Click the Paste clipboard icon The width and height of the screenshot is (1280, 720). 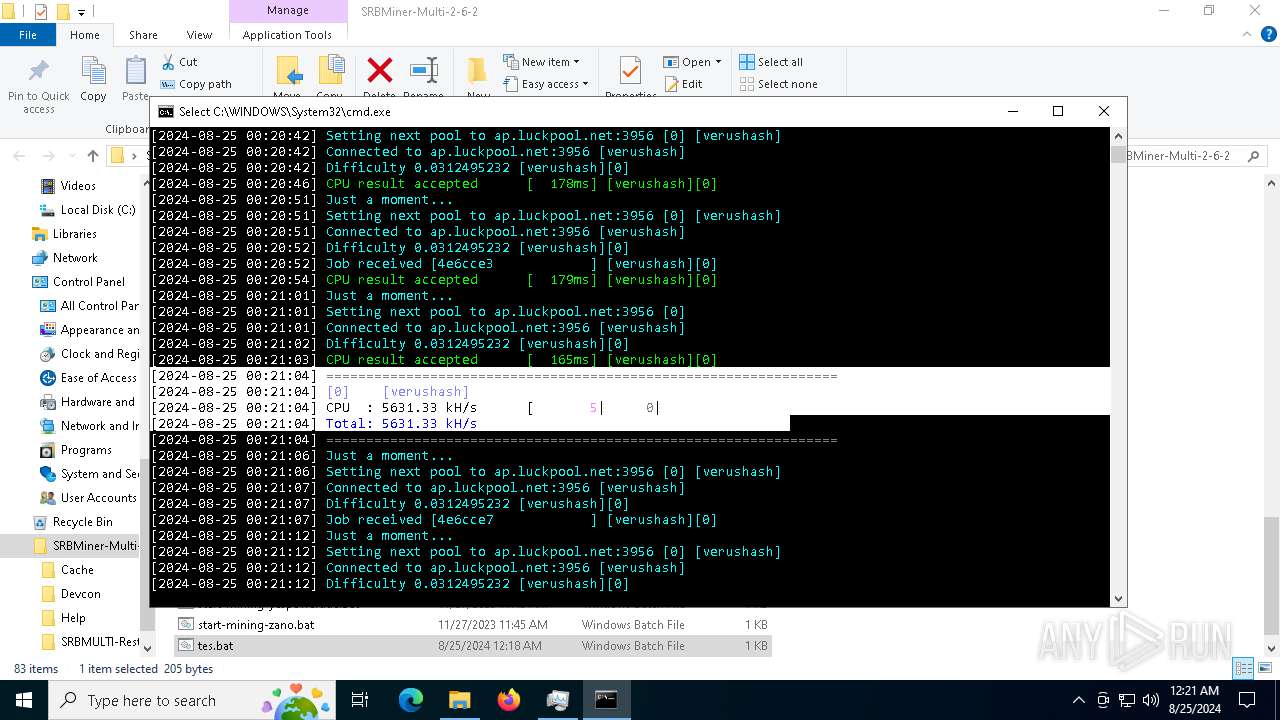pos(136,72)
